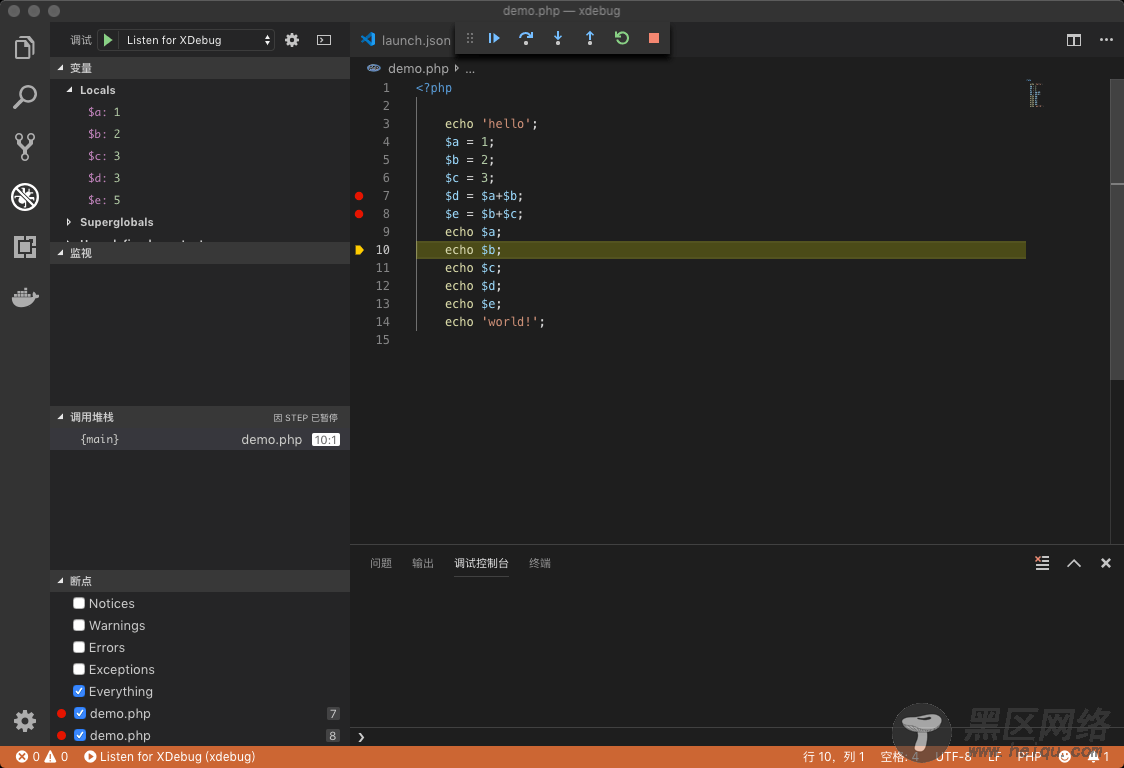Click the 10:1 position badge in call stack

tap(325, 440)
